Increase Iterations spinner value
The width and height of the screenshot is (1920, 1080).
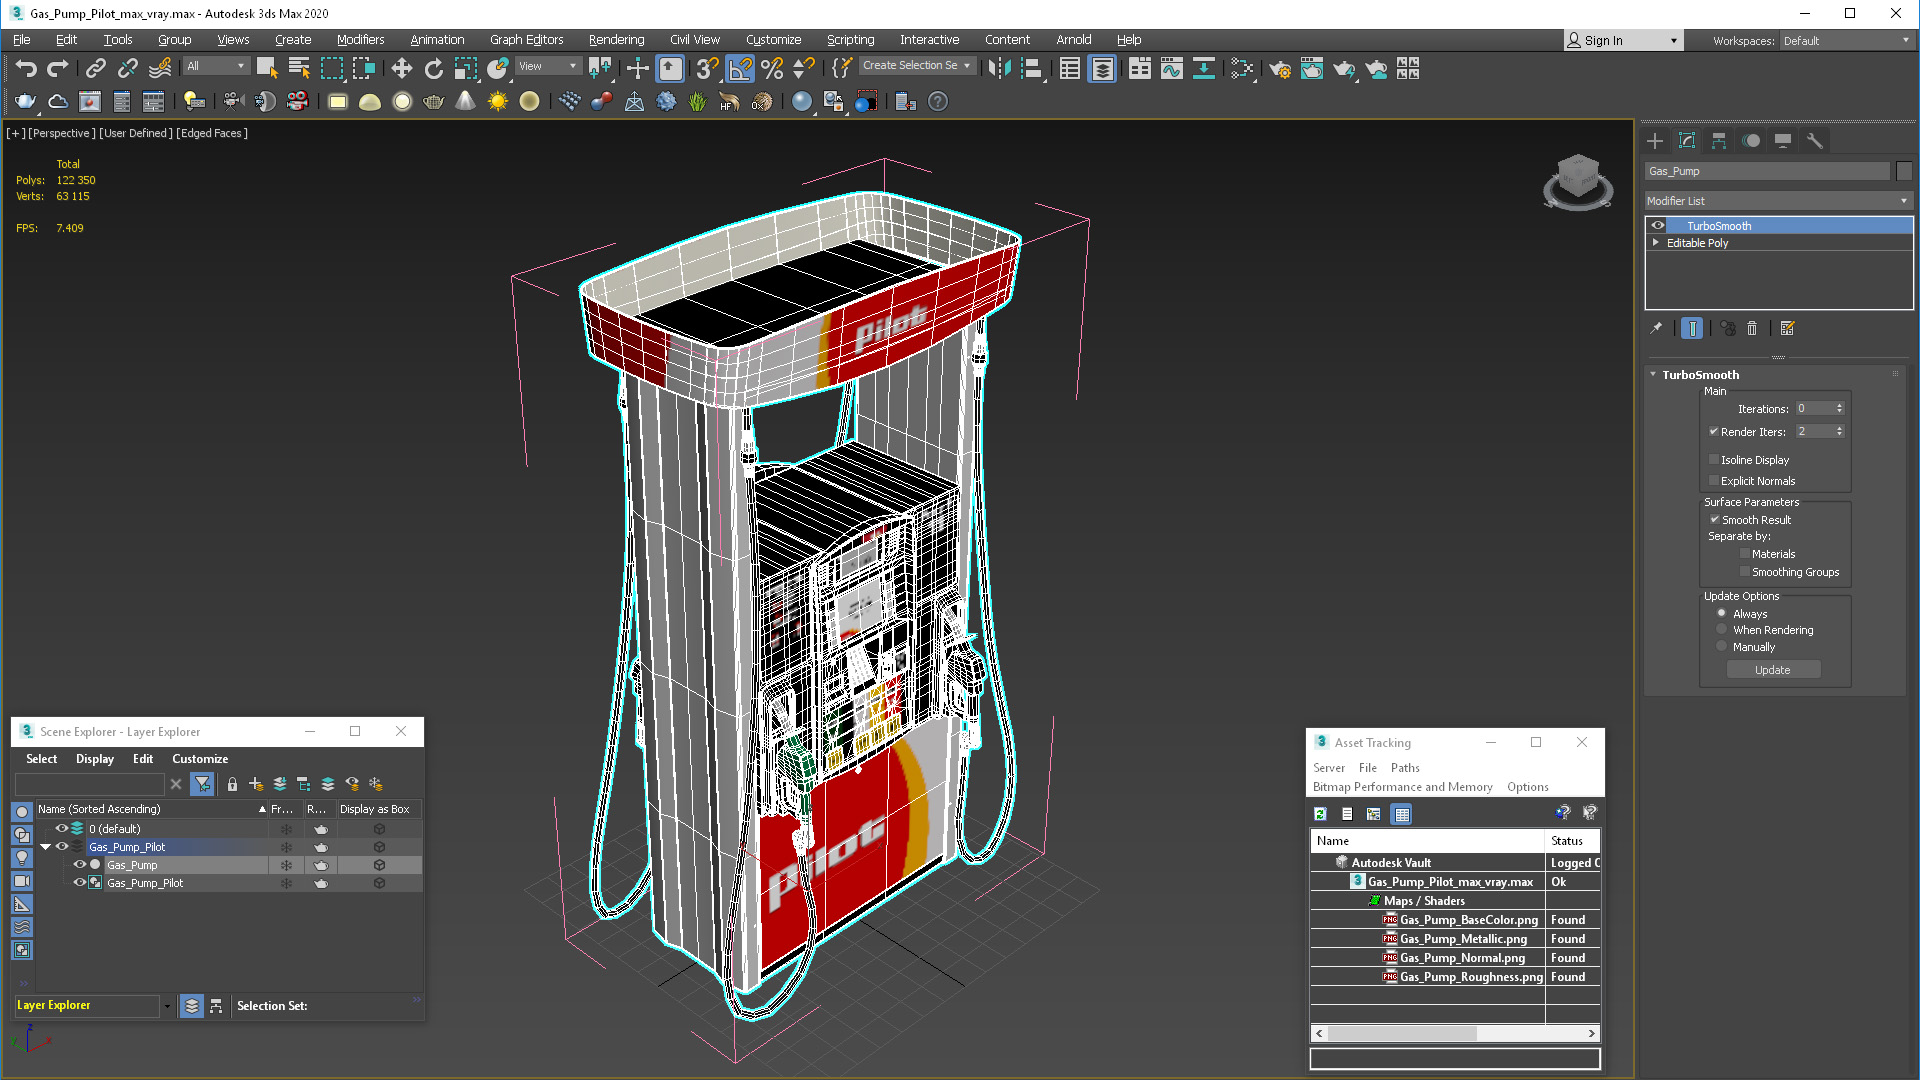(1839, 405)
